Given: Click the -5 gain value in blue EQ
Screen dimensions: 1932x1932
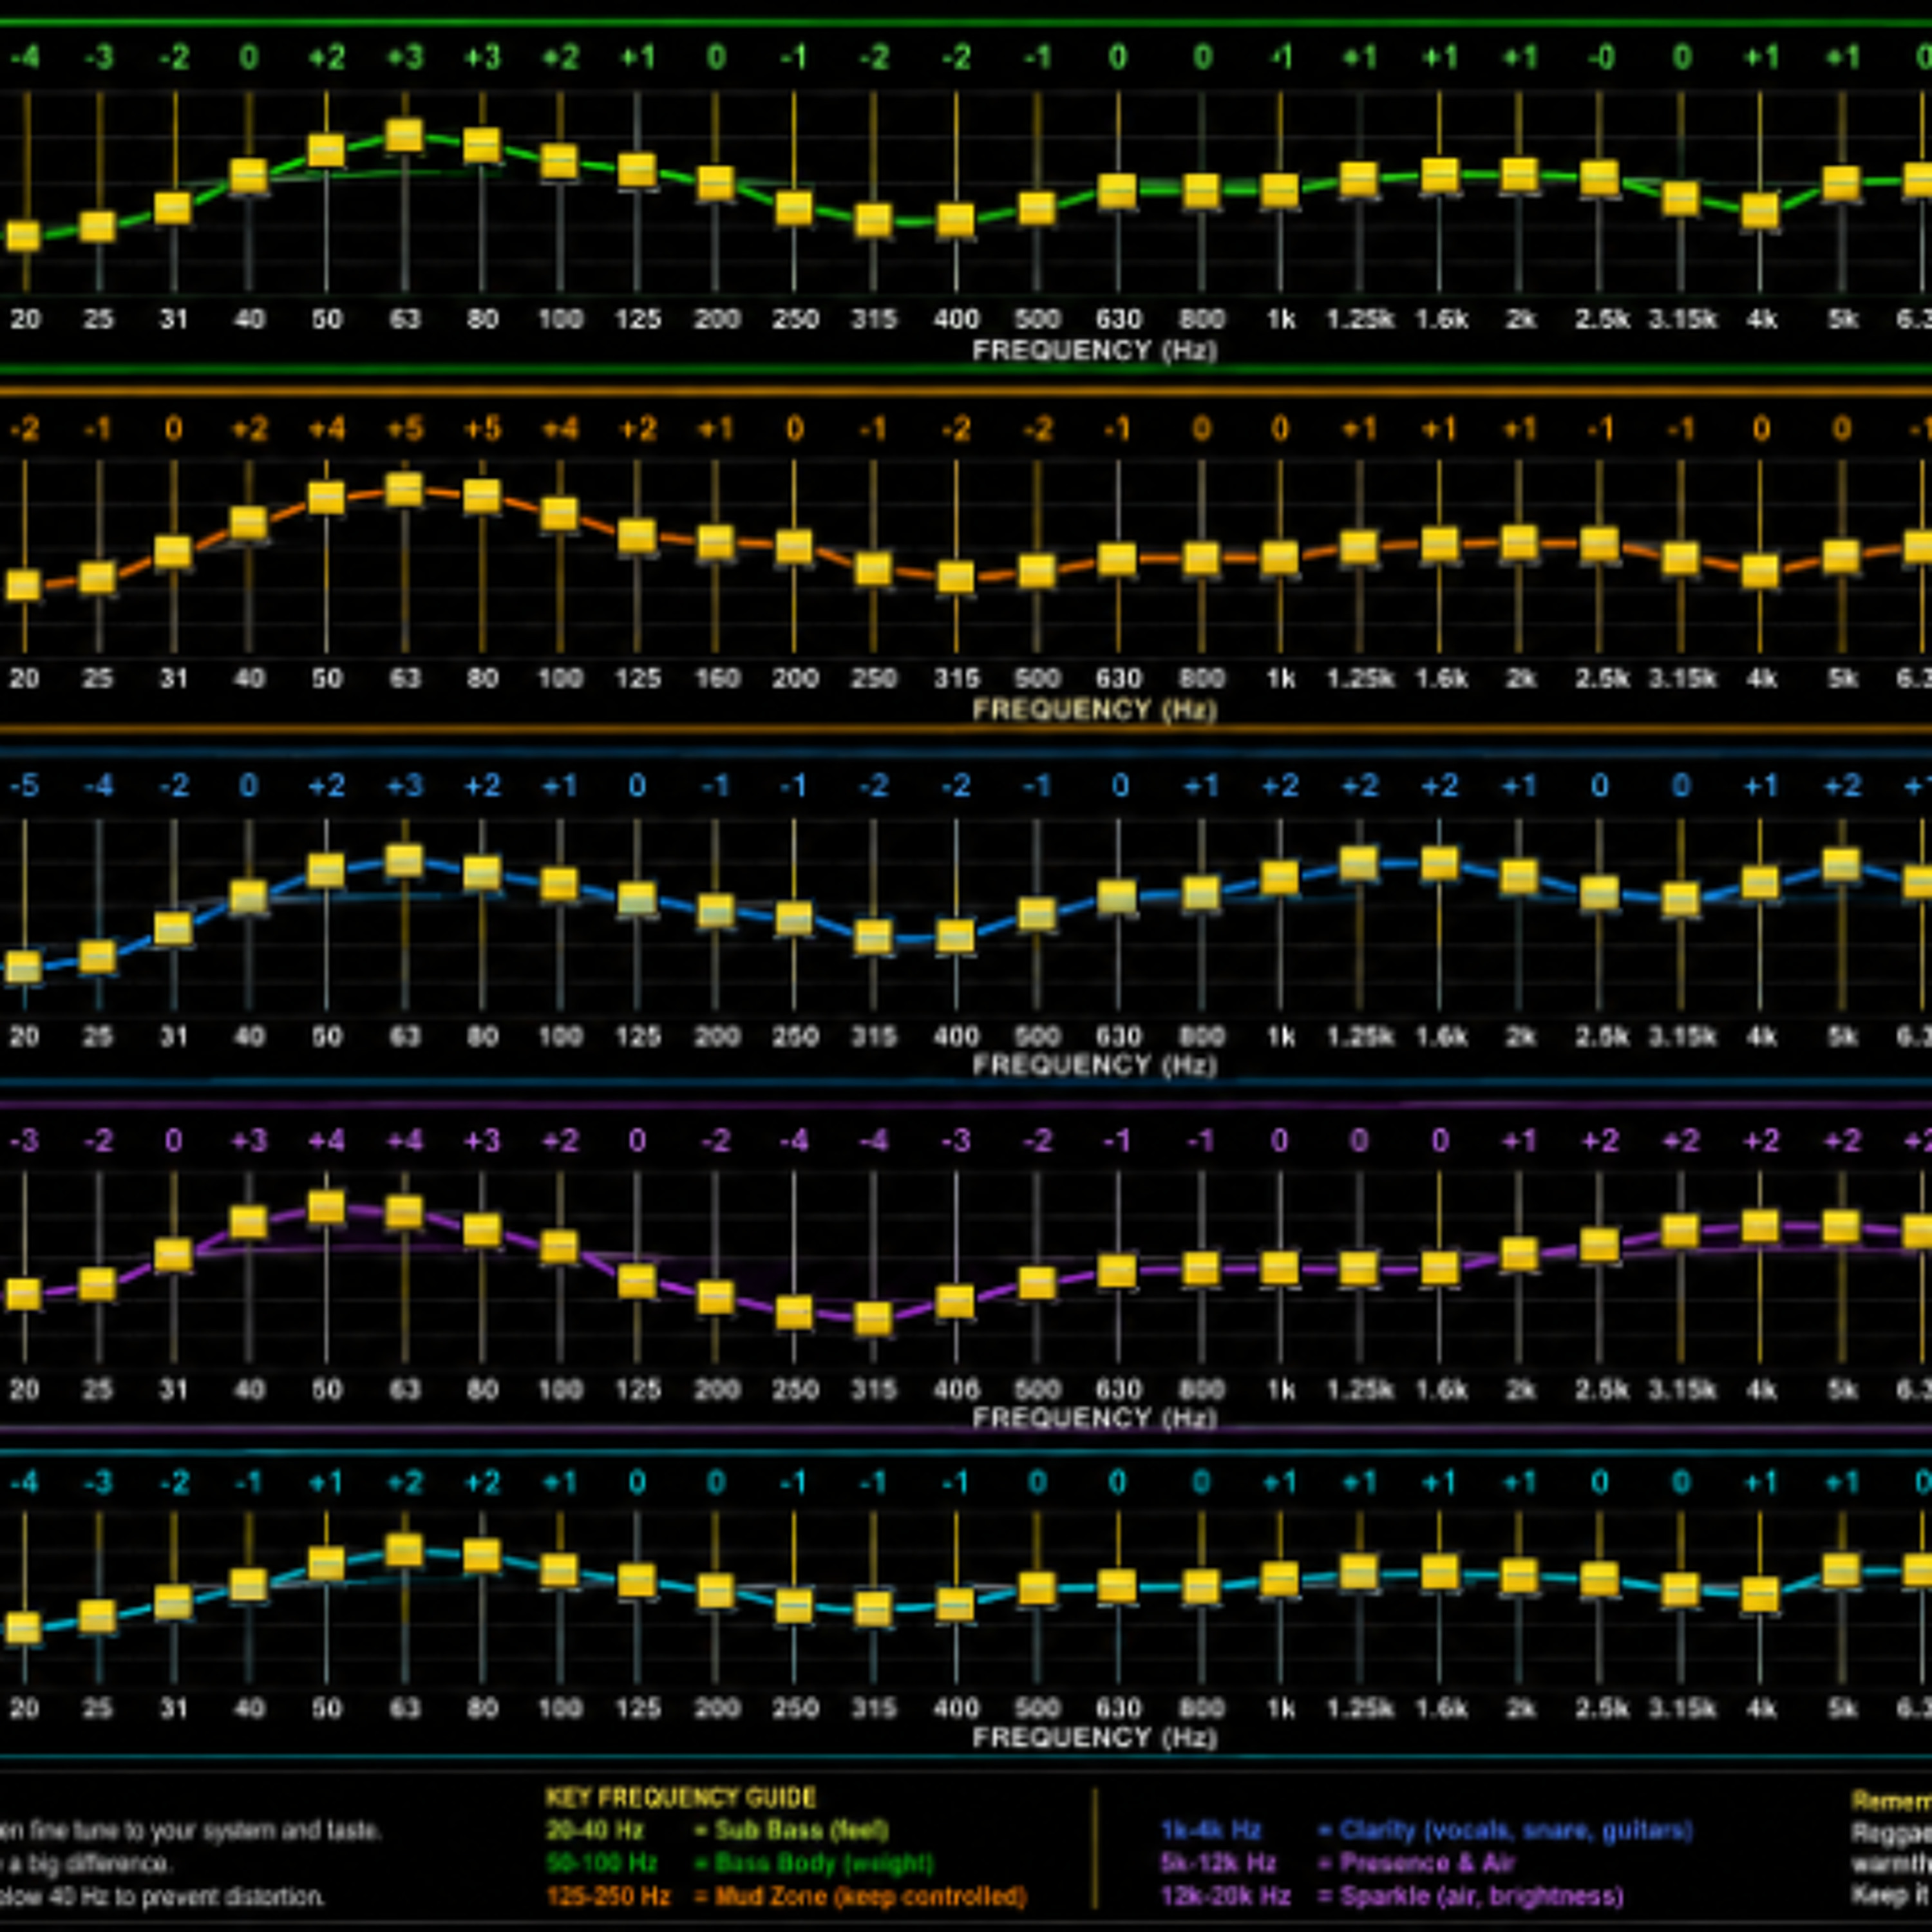Looking at the screenshot, I should point(24,786).
